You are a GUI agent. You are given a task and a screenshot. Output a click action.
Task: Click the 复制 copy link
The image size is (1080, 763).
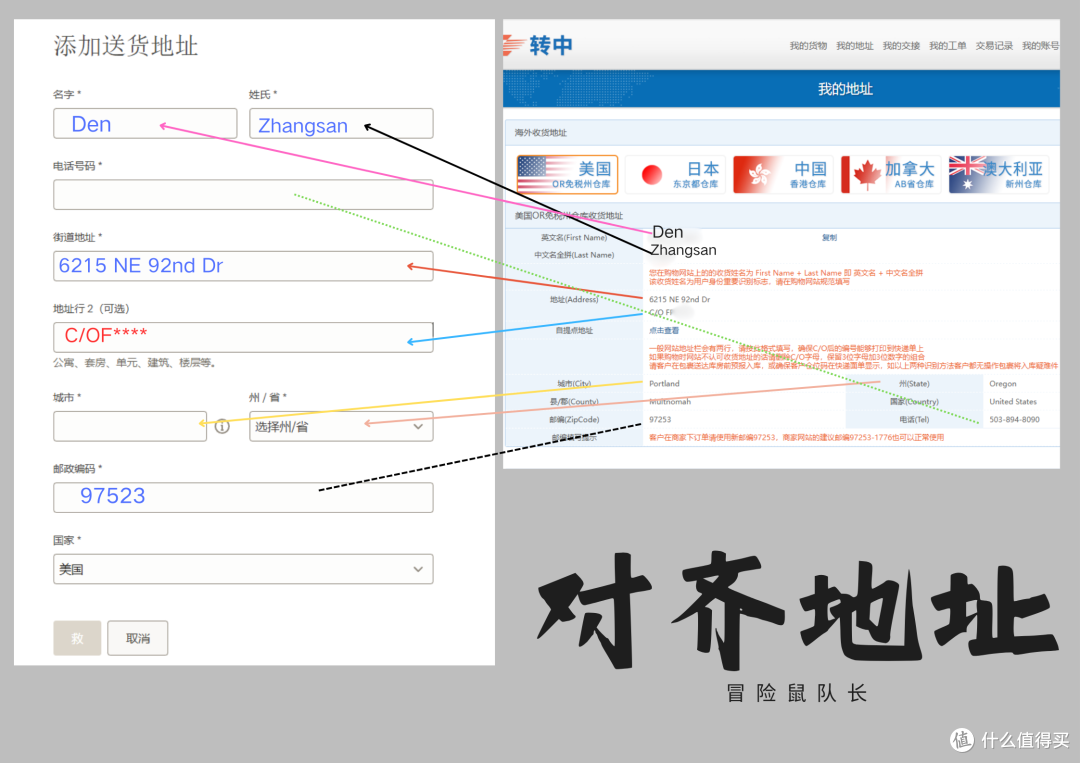[829, 238]
